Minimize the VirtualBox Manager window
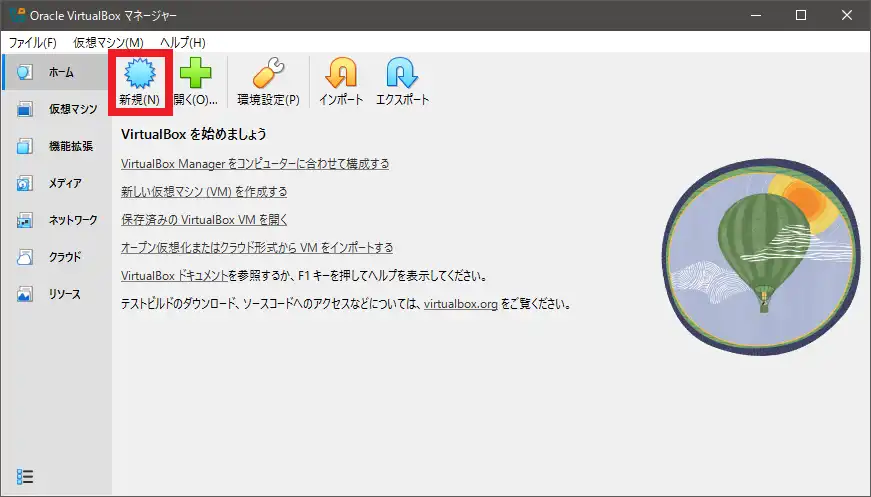The image size is (871, 497). (x=755, y=15)
